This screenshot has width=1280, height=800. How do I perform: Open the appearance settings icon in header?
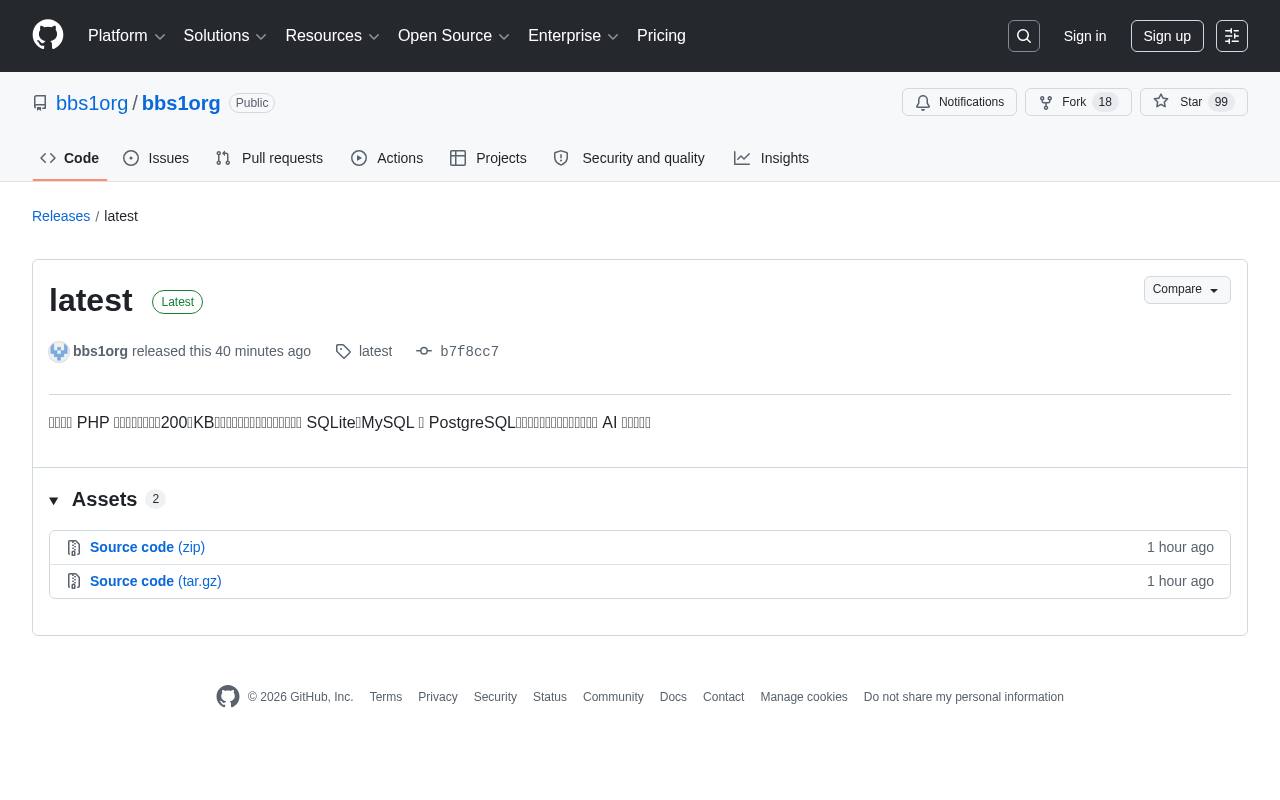(x=1232, y=36)
